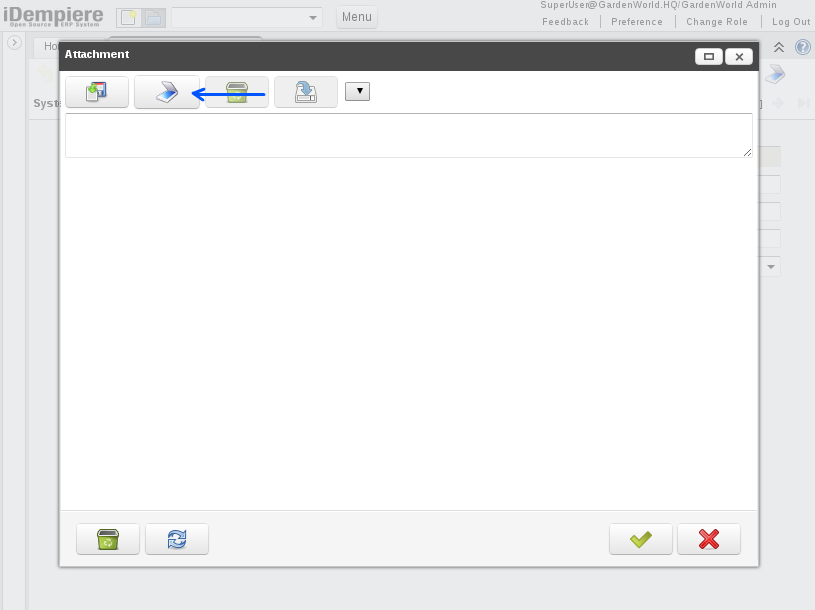This screenshot has width=815, height=610.
Task: Click the green recycle bin Delete All button
Action: [108, 539]
